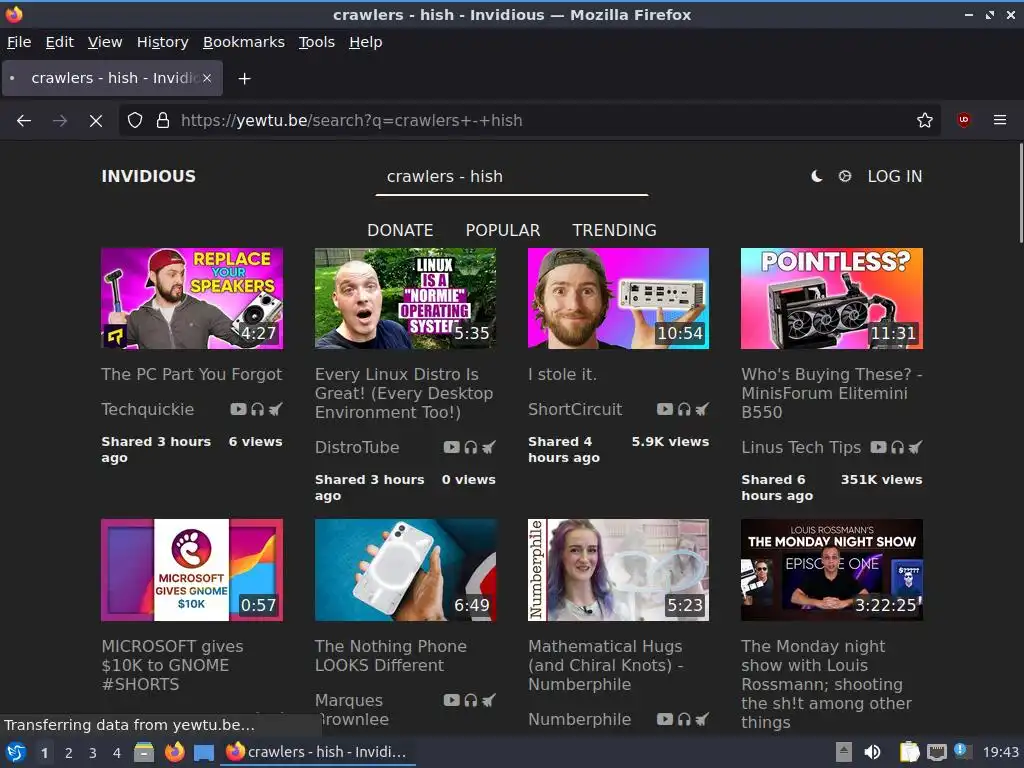The image size is (1024, 768).
Task: Go to the POPULAR feed
Action: coord(503,230)
